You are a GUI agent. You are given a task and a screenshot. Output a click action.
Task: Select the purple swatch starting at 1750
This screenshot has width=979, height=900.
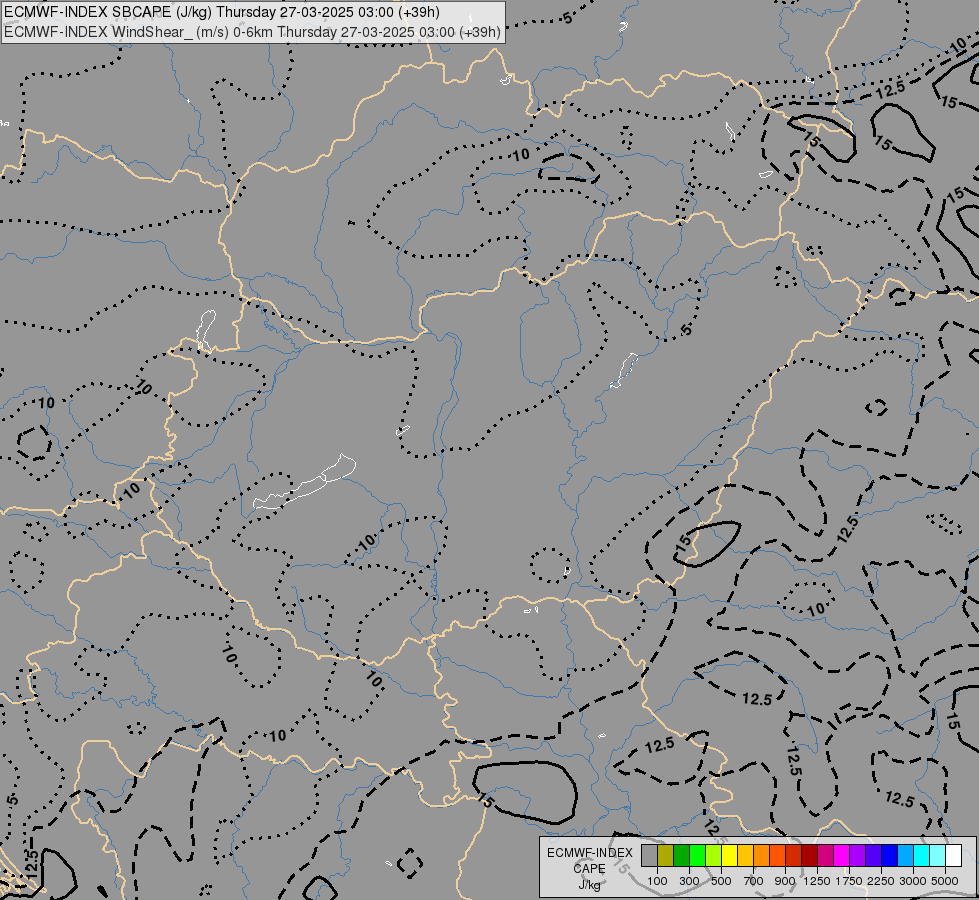point(857,855)
